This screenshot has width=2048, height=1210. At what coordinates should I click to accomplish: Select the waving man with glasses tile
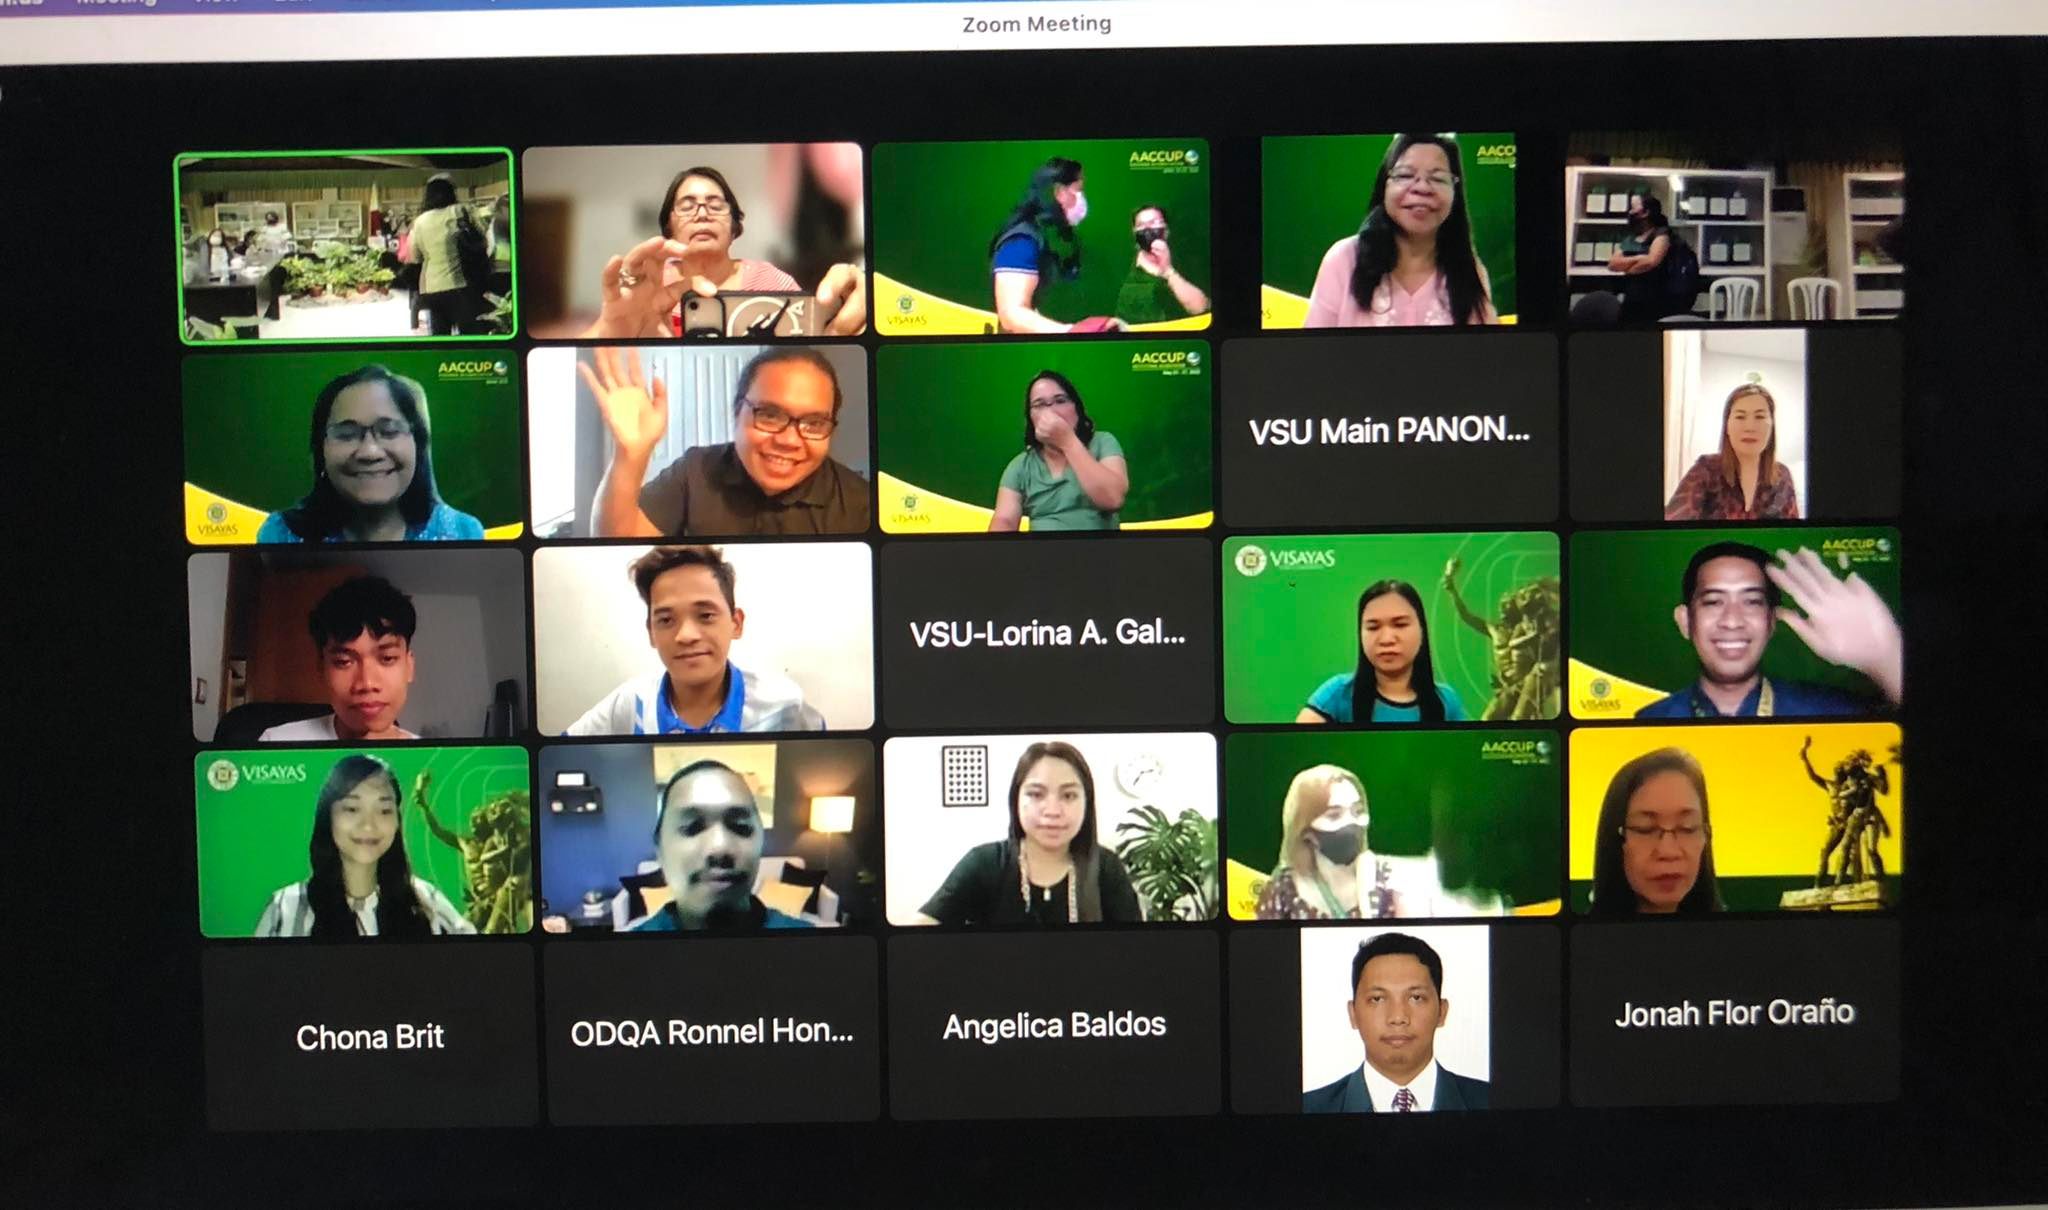(698, 440)
